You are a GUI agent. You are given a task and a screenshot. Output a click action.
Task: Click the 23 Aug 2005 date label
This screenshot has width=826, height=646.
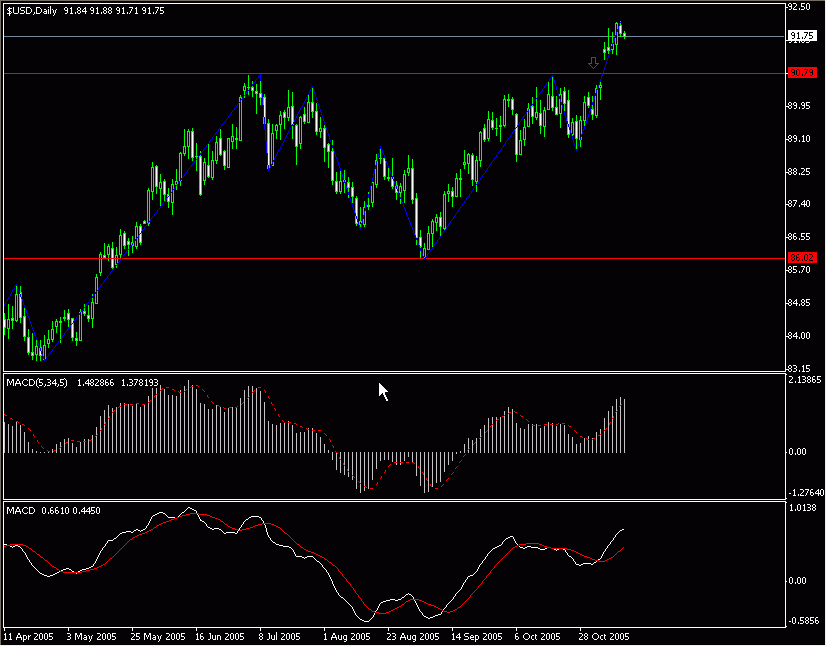tap(415, 636)
